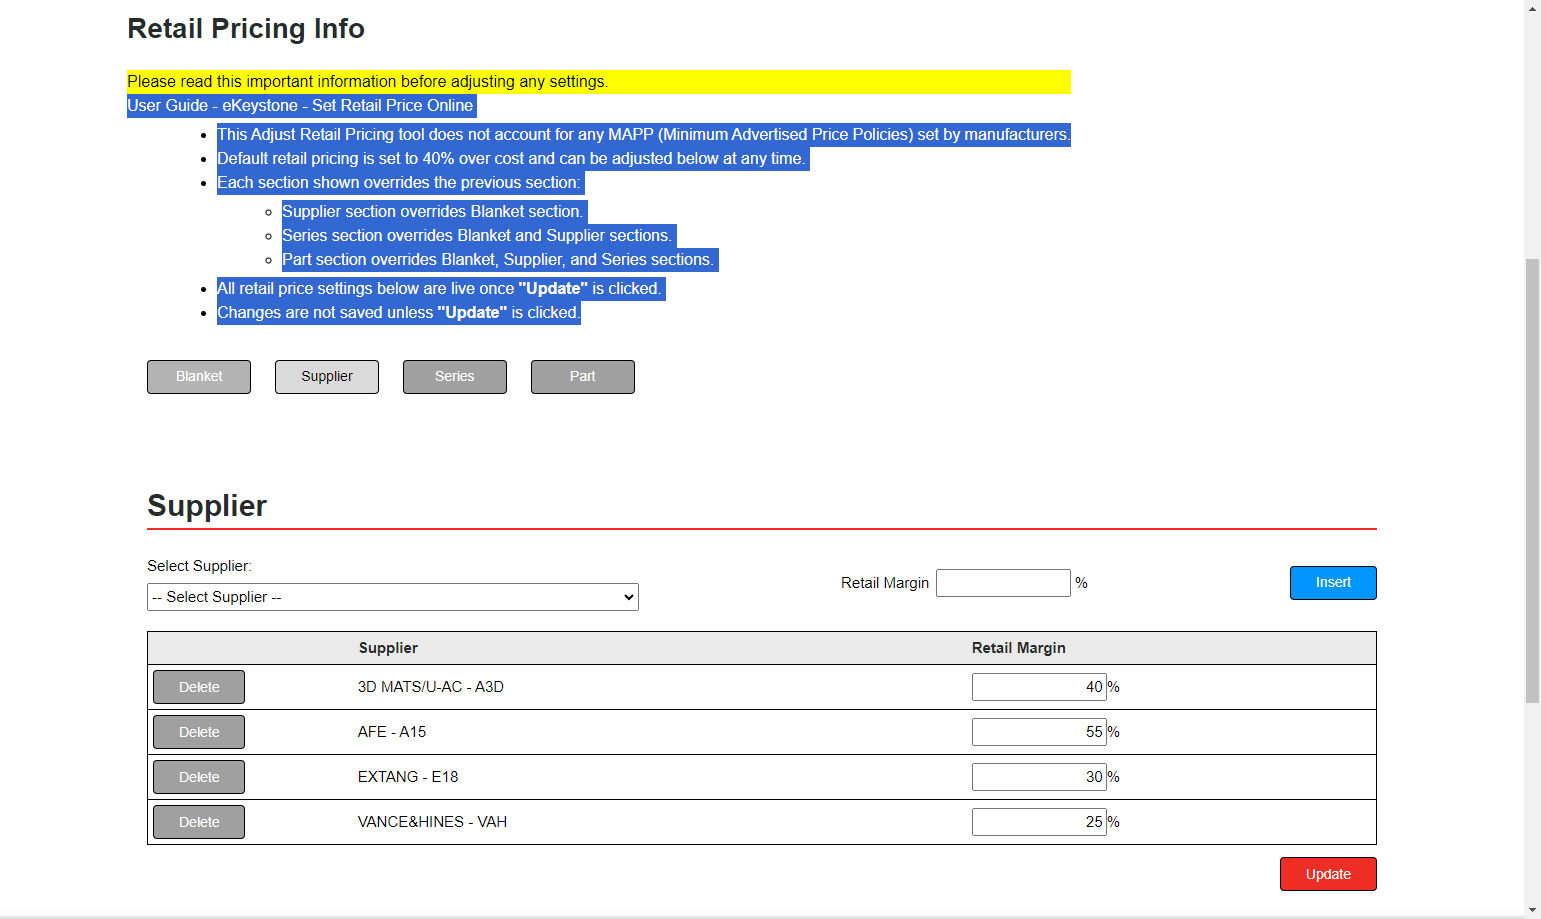The height and width of the screenshot is (919, 1541).
Task: Click the blue Insert button
Action: pyautogui.click(x=1333, y=583)
